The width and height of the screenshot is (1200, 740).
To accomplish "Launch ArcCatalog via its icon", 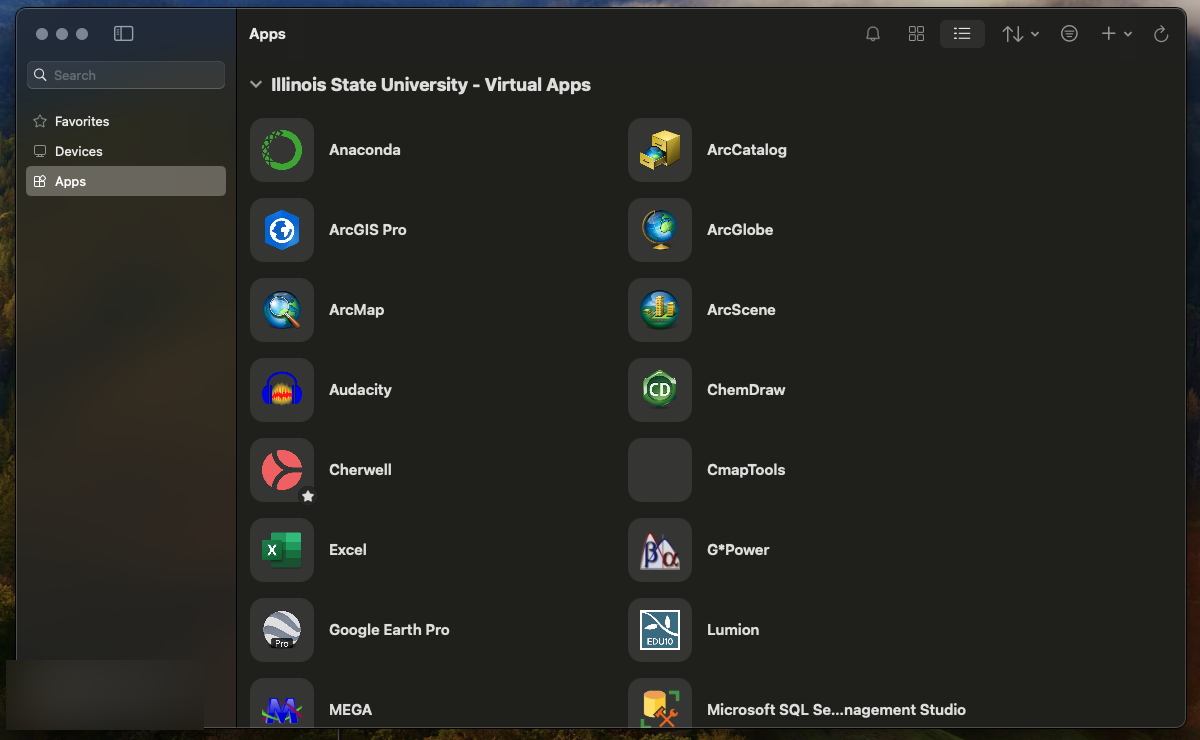I will point(660,150).
